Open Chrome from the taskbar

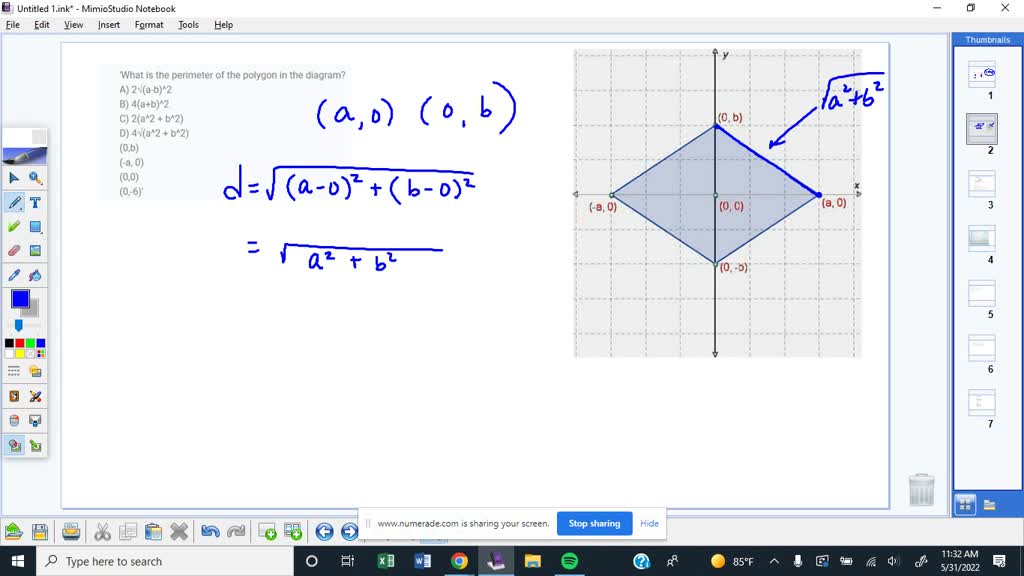coord(459,561)
